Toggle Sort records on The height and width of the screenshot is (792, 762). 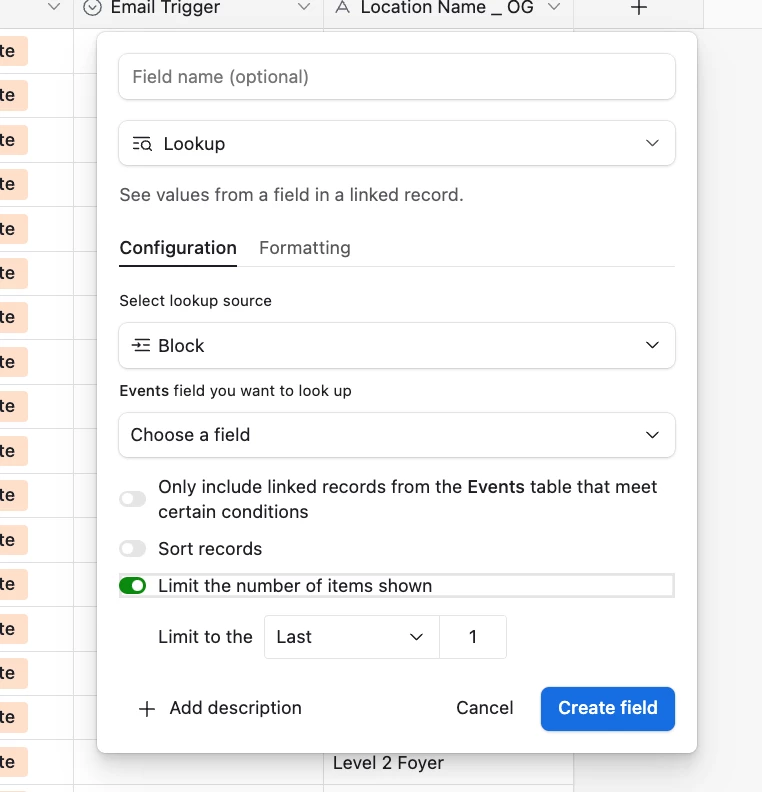(x=133, y=549)
